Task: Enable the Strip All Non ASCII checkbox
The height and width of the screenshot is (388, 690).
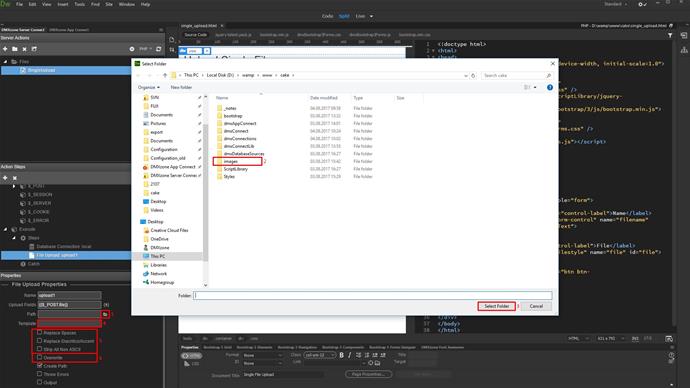Action: click(x=40, y=349)
